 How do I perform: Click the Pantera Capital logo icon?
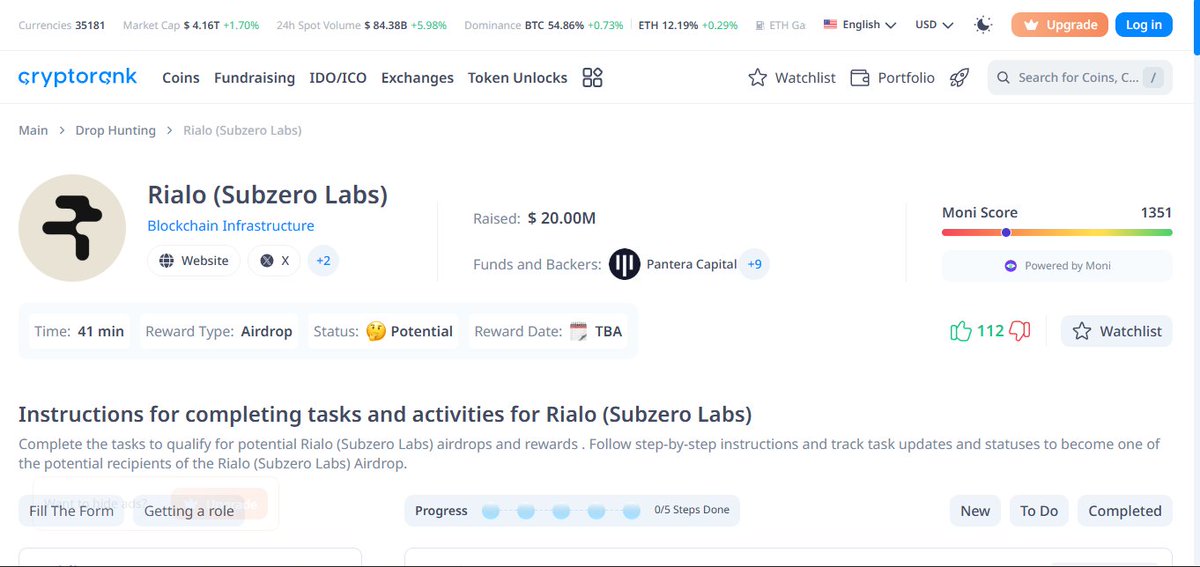(624, 264)
